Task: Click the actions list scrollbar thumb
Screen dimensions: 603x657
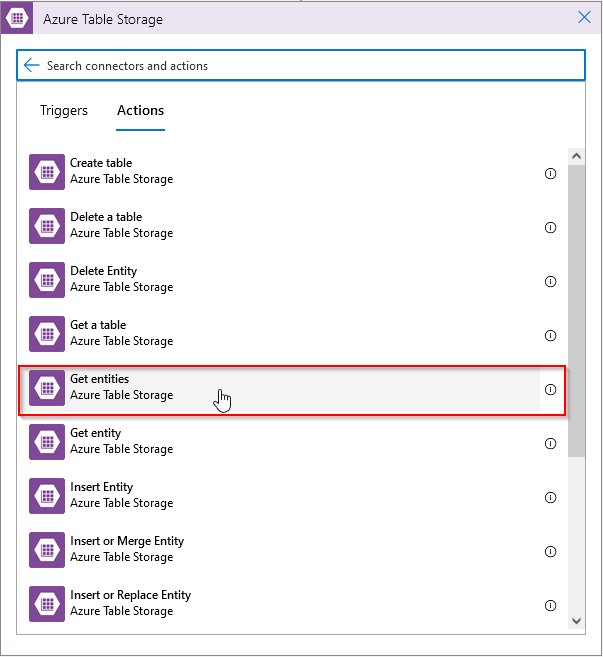Action: tap(577, 310)
